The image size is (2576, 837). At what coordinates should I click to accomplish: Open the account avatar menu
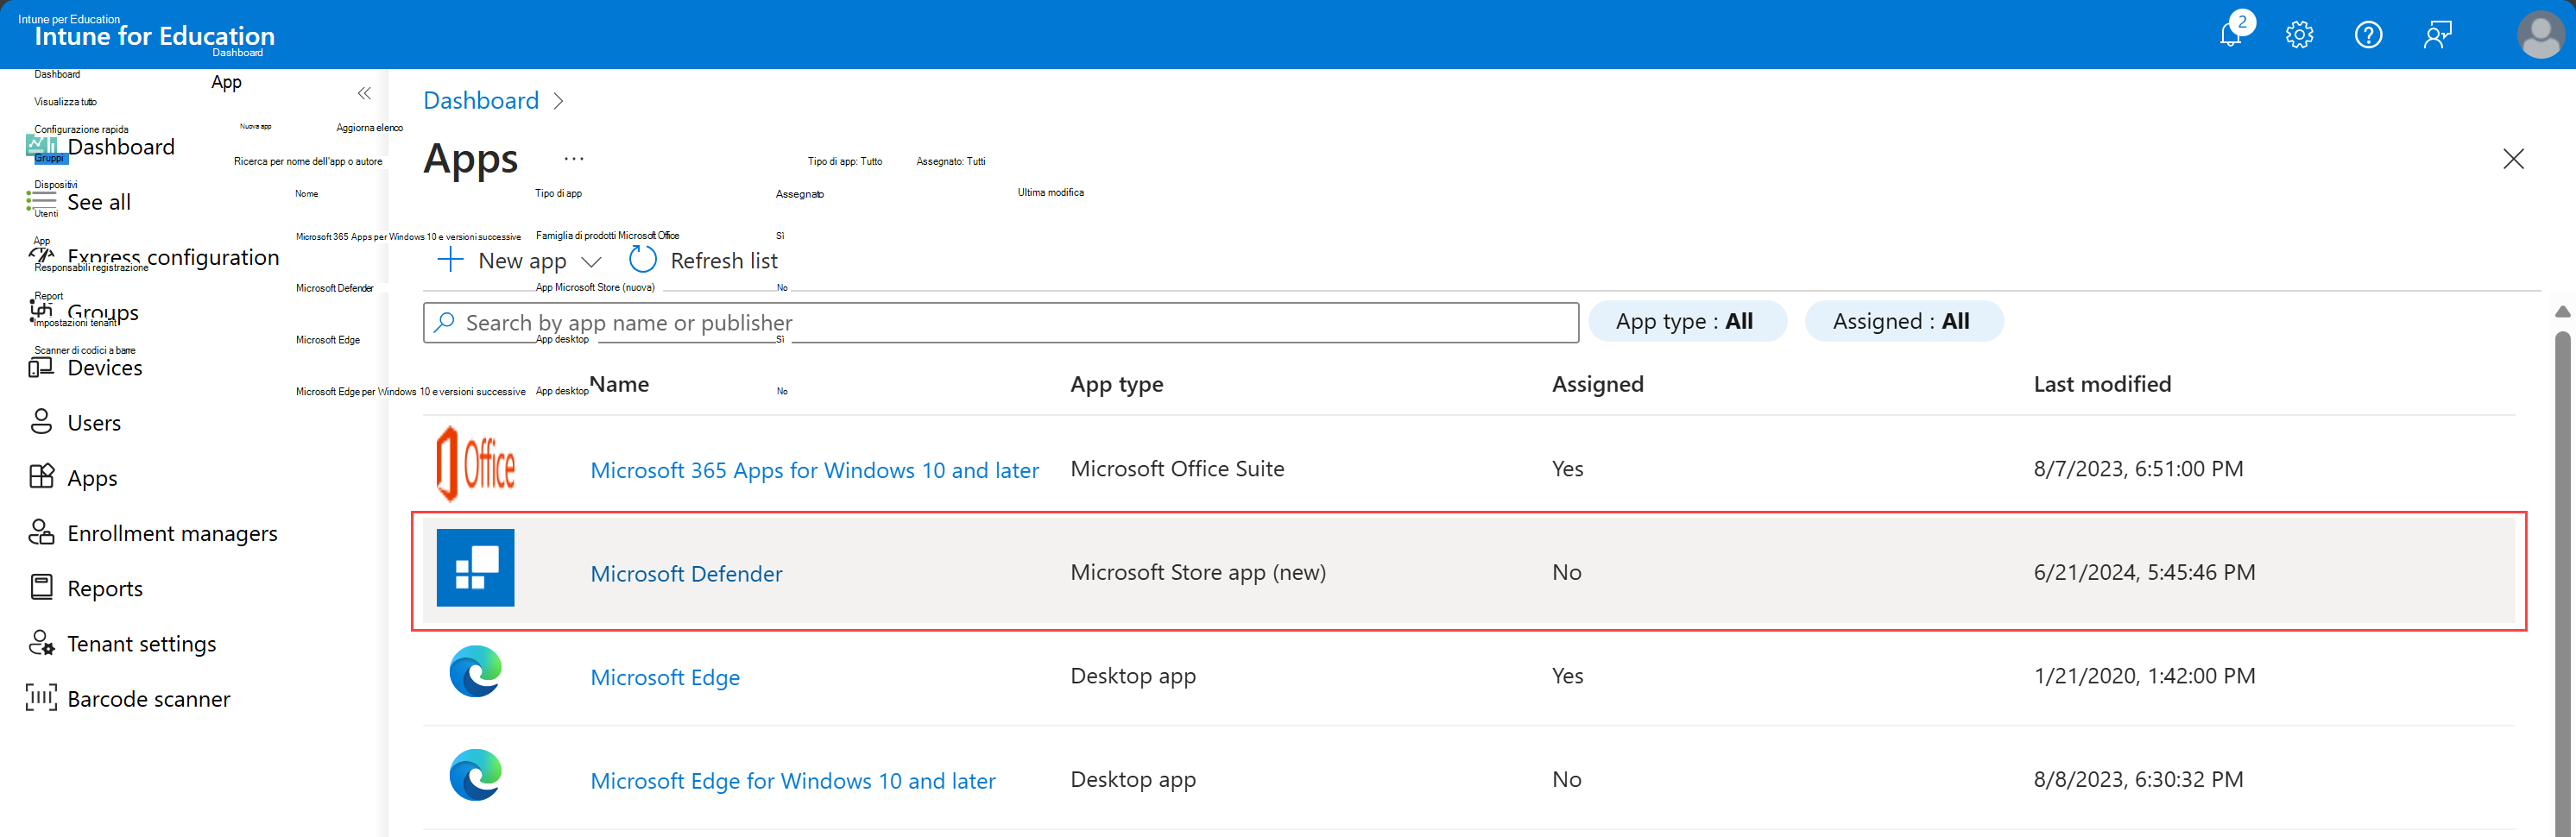pyautogui.click(x=2540, y=35)
